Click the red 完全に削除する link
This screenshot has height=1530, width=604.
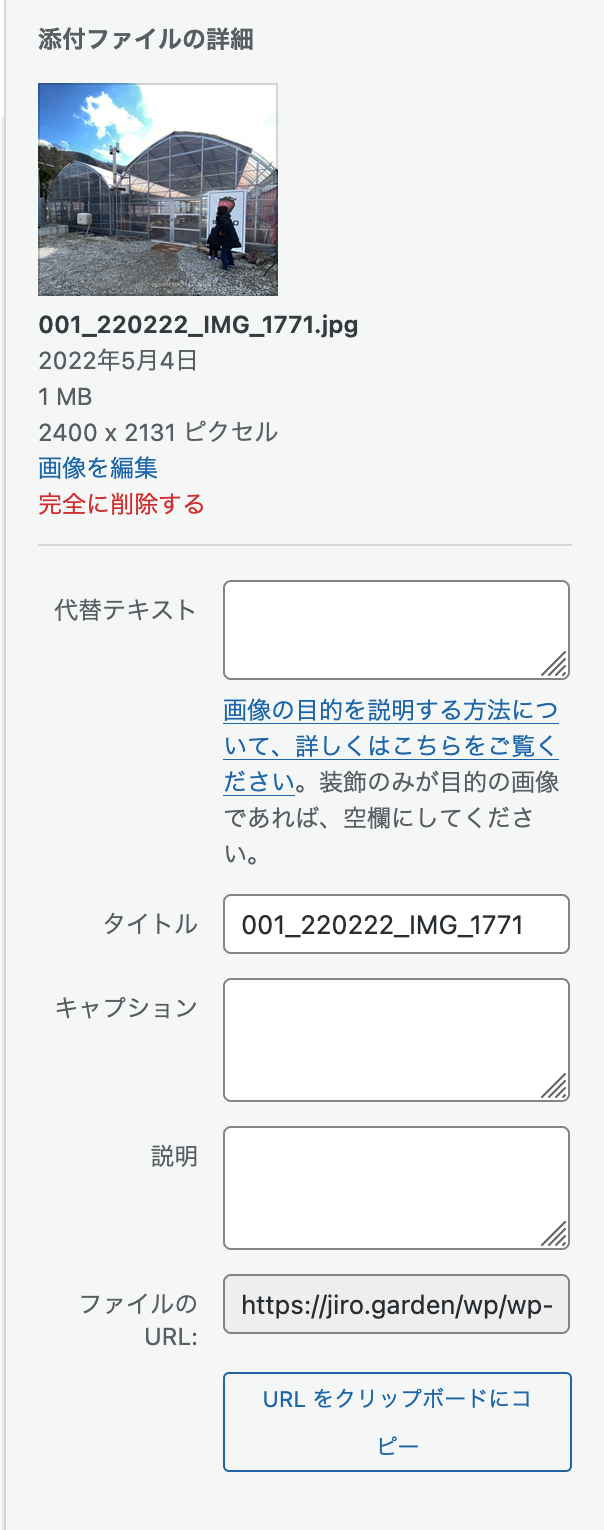(121, 504)
